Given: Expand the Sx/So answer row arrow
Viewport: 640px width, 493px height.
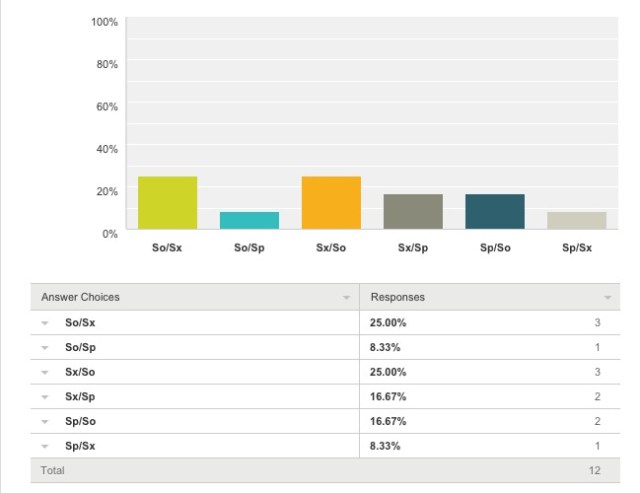Looking at the screenshot, I should [x=44, y=372].
